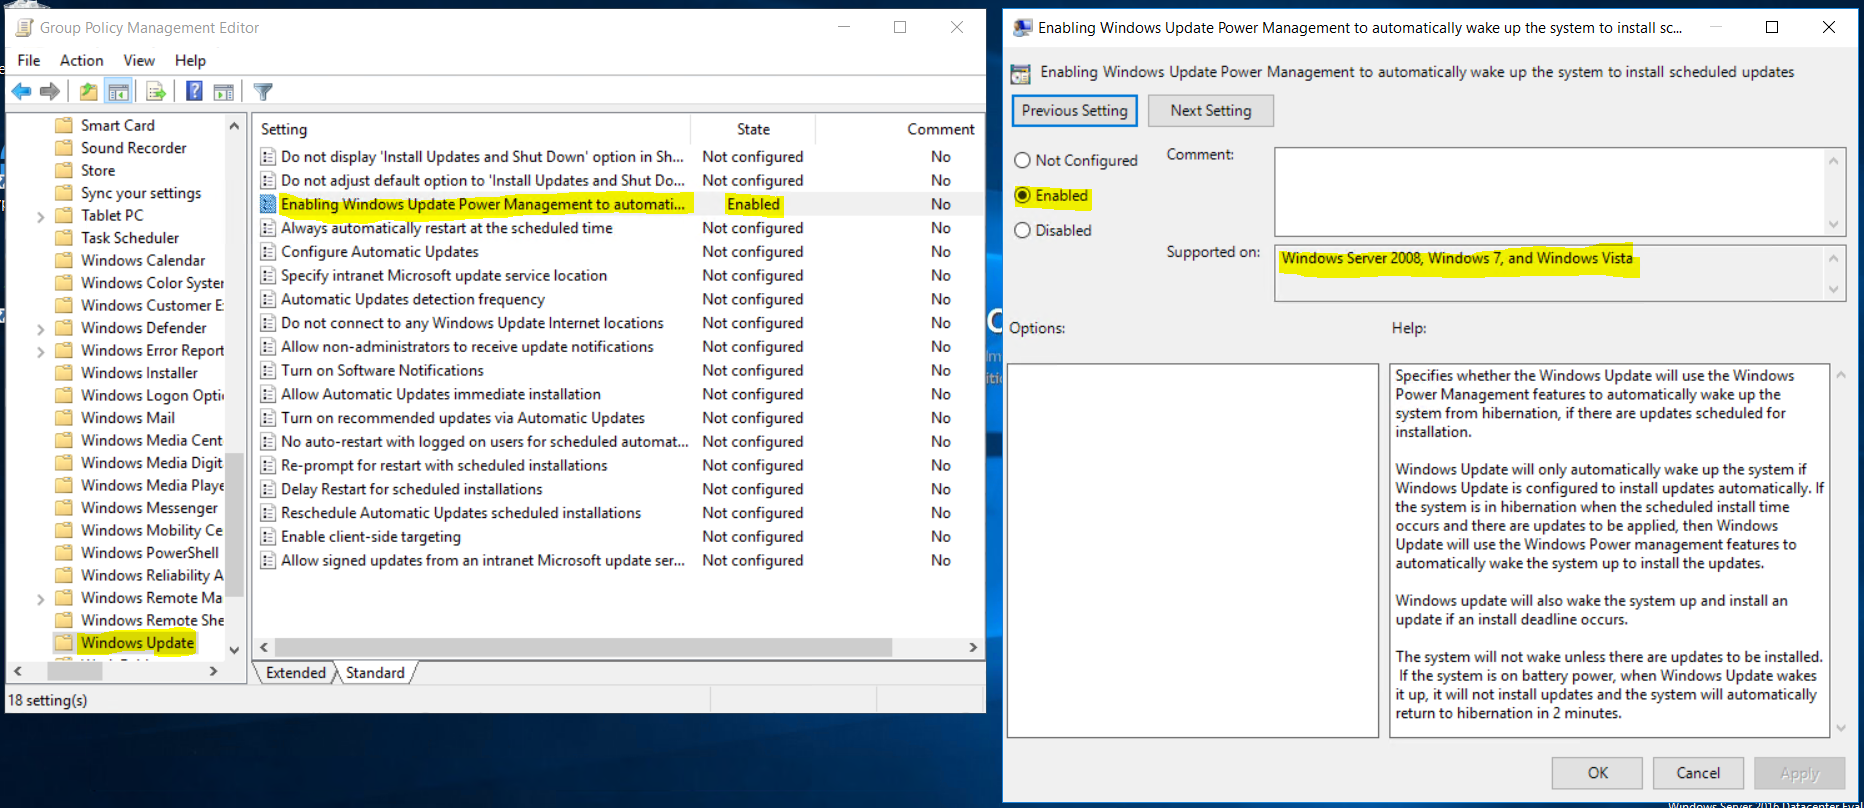Click the settings list's horizontal scrollbar thumb
Screen dimensions: 1864x808
pyautogui.click(x=583, y=647)
